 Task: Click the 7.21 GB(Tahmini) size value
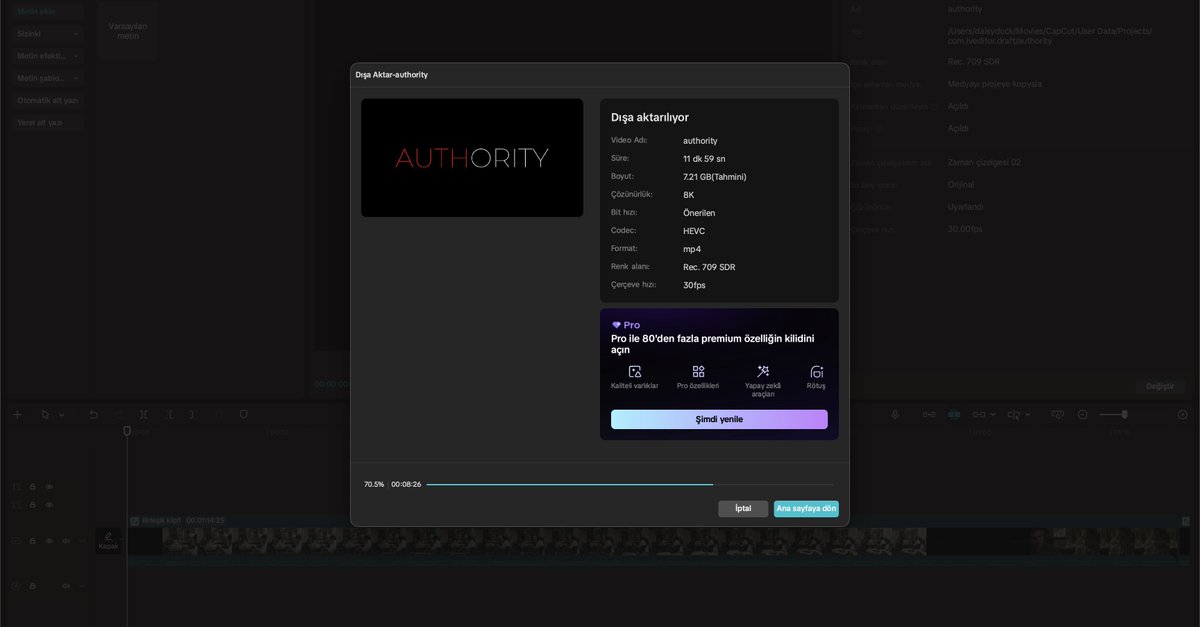(x=715, y=177)
